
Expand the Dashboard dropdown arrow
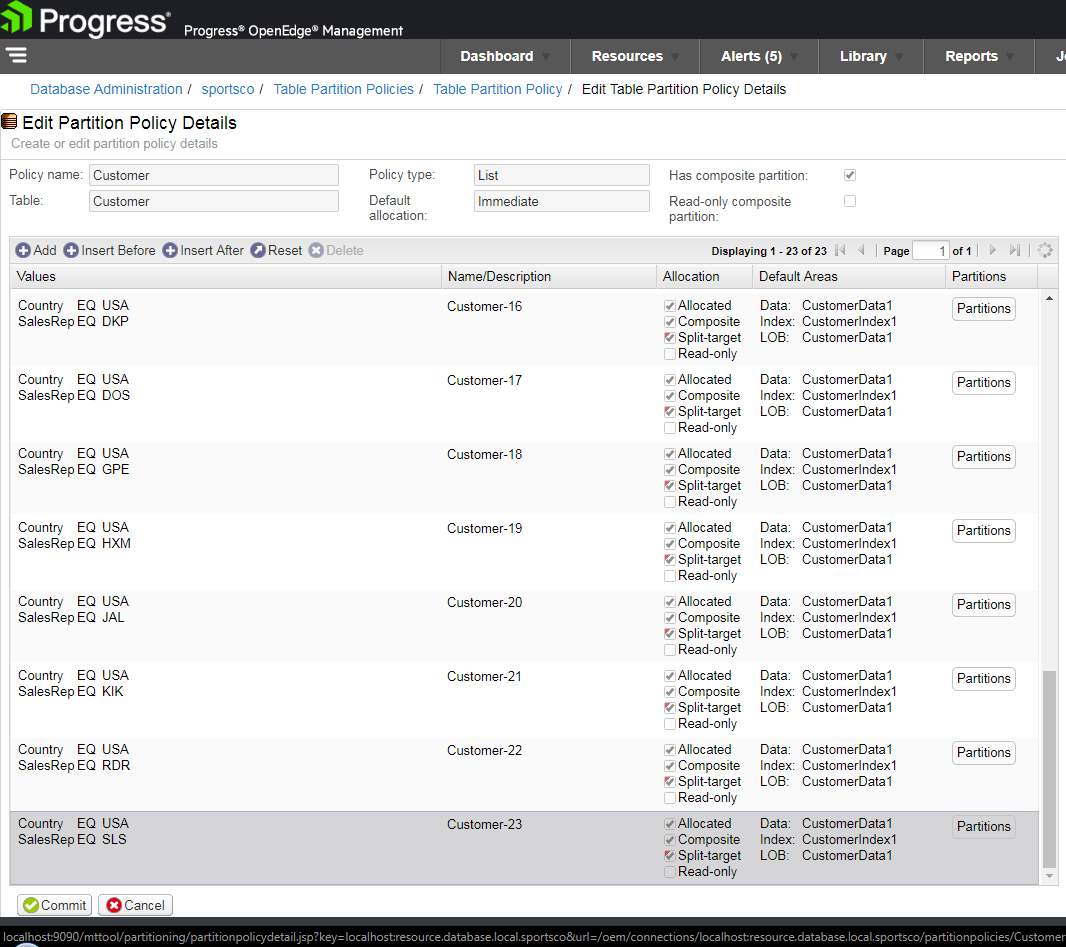546,57
